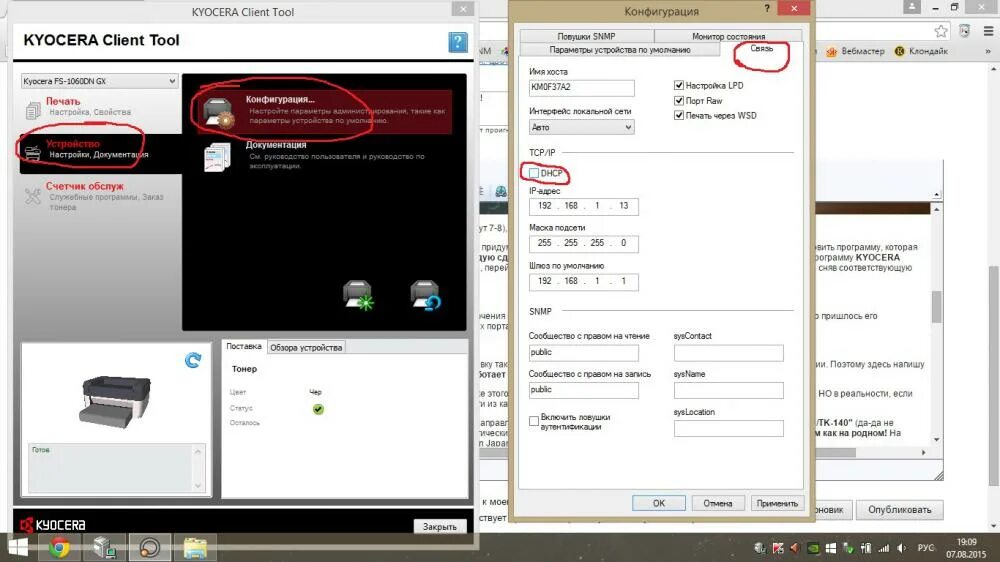Switch to the Обзора устройства tab
The image size is (1000, 562).
pyautogui.click(x=306, y=348)
